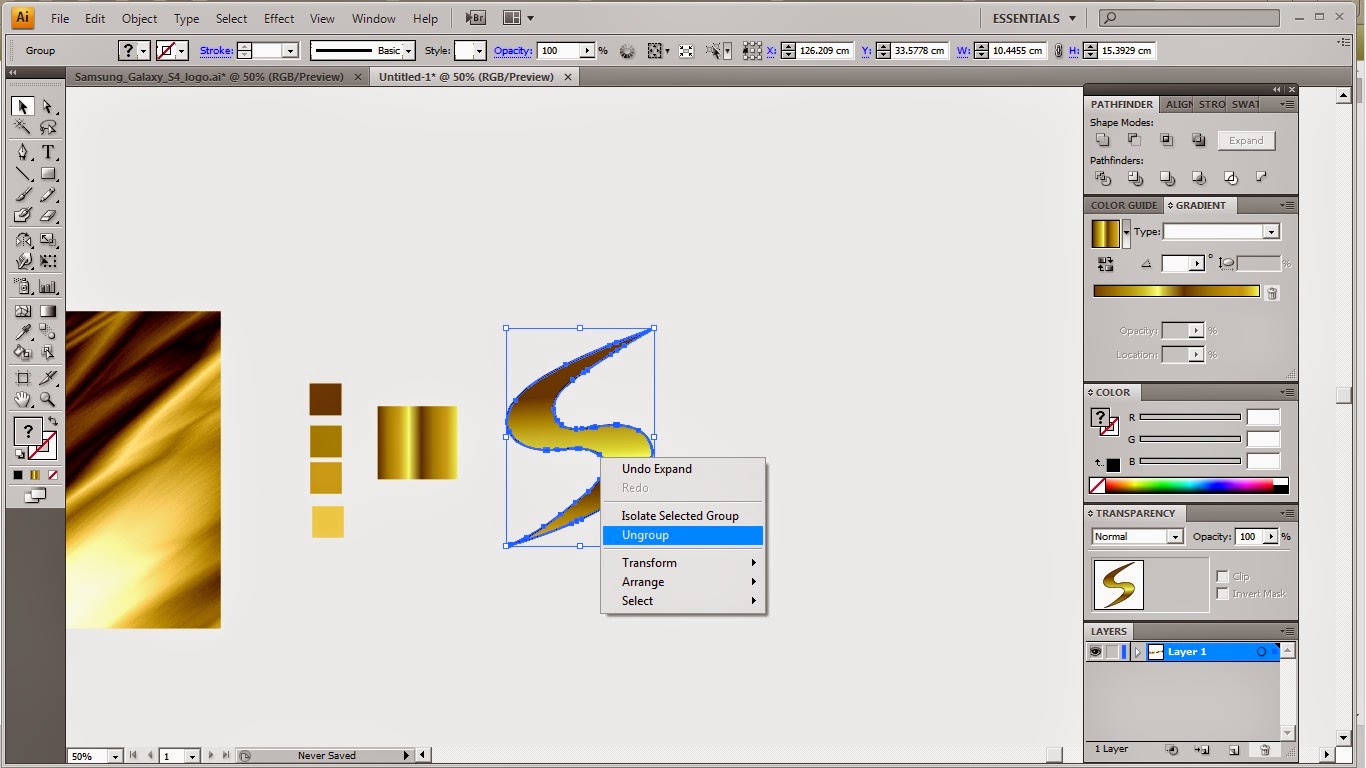
Task: Select the Pencil tool
Action: [47, 195]
